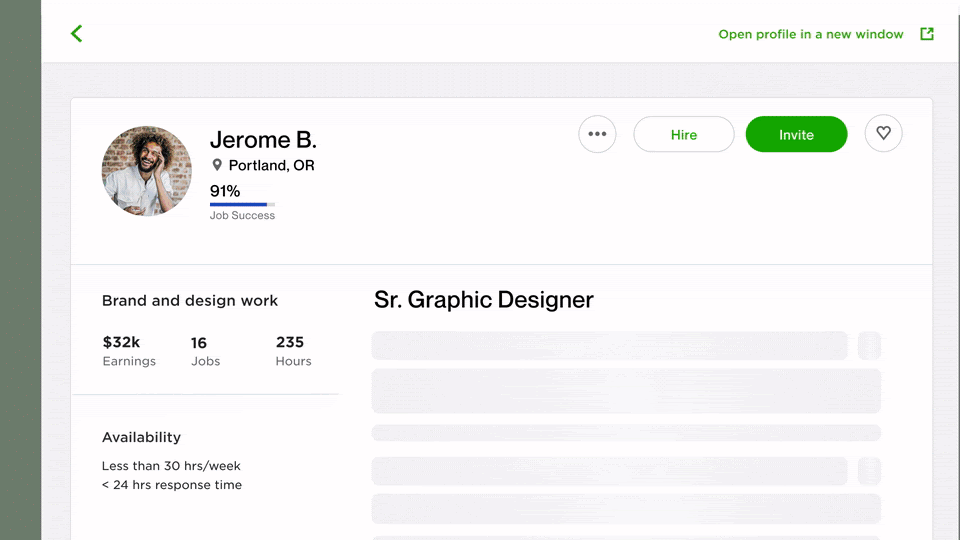Go back with the green chevron arrow
The width and height of the screenshot is (960, 540).
pos(77,34)
